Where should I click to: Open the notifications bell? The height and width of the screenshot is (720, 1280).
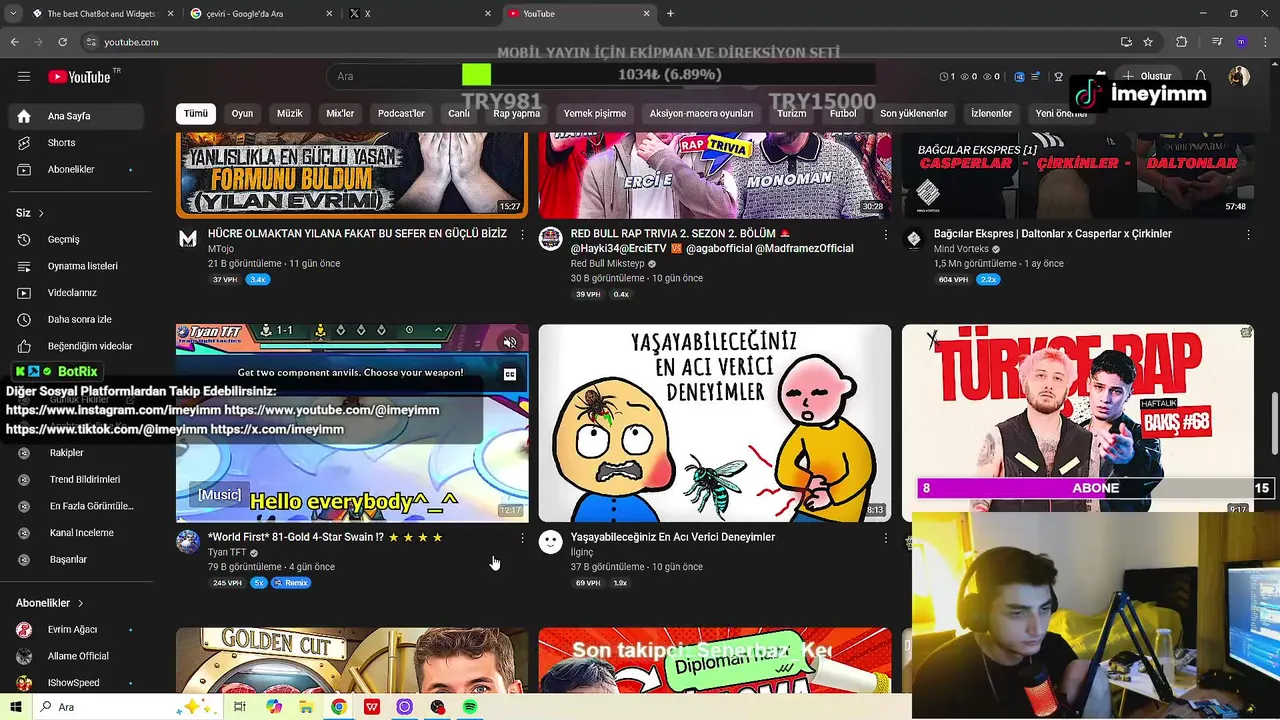pyautogui.click(x=1201, y=77)
